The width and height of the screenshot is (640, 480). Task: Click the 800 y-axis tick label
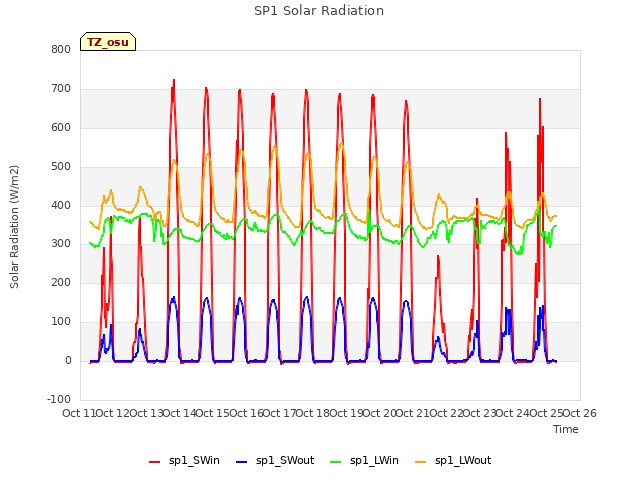(61, 50)
